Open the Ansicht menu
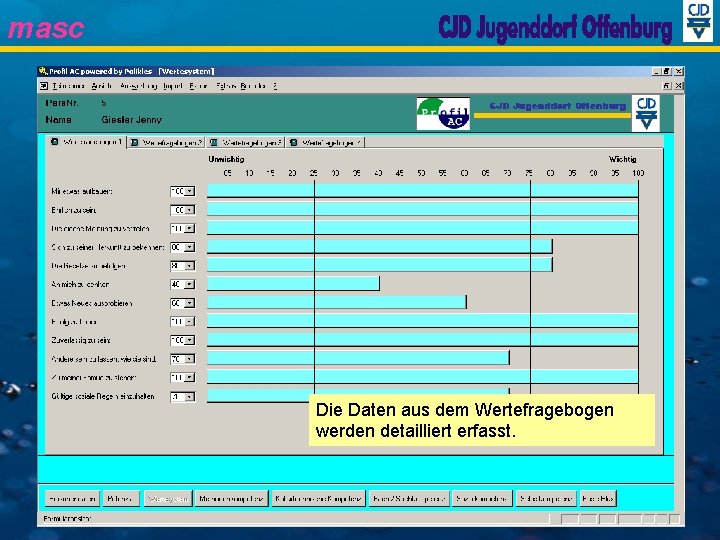720x540 pixels. 101,86
